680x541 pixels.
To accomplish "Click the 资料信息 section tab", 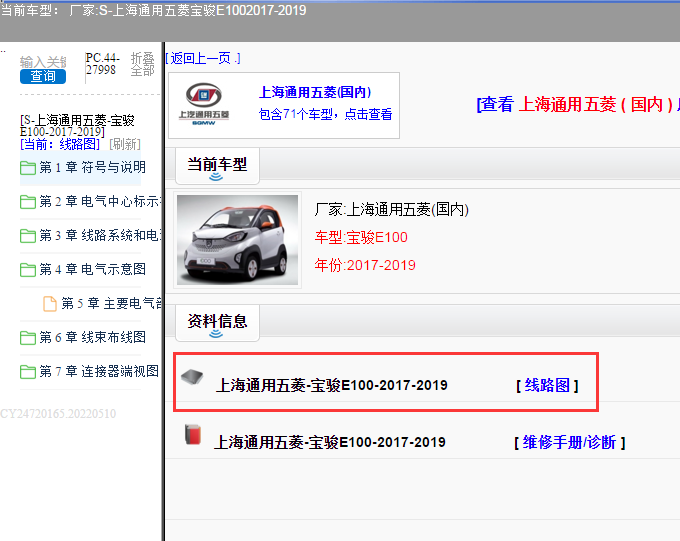I will 217,323.
